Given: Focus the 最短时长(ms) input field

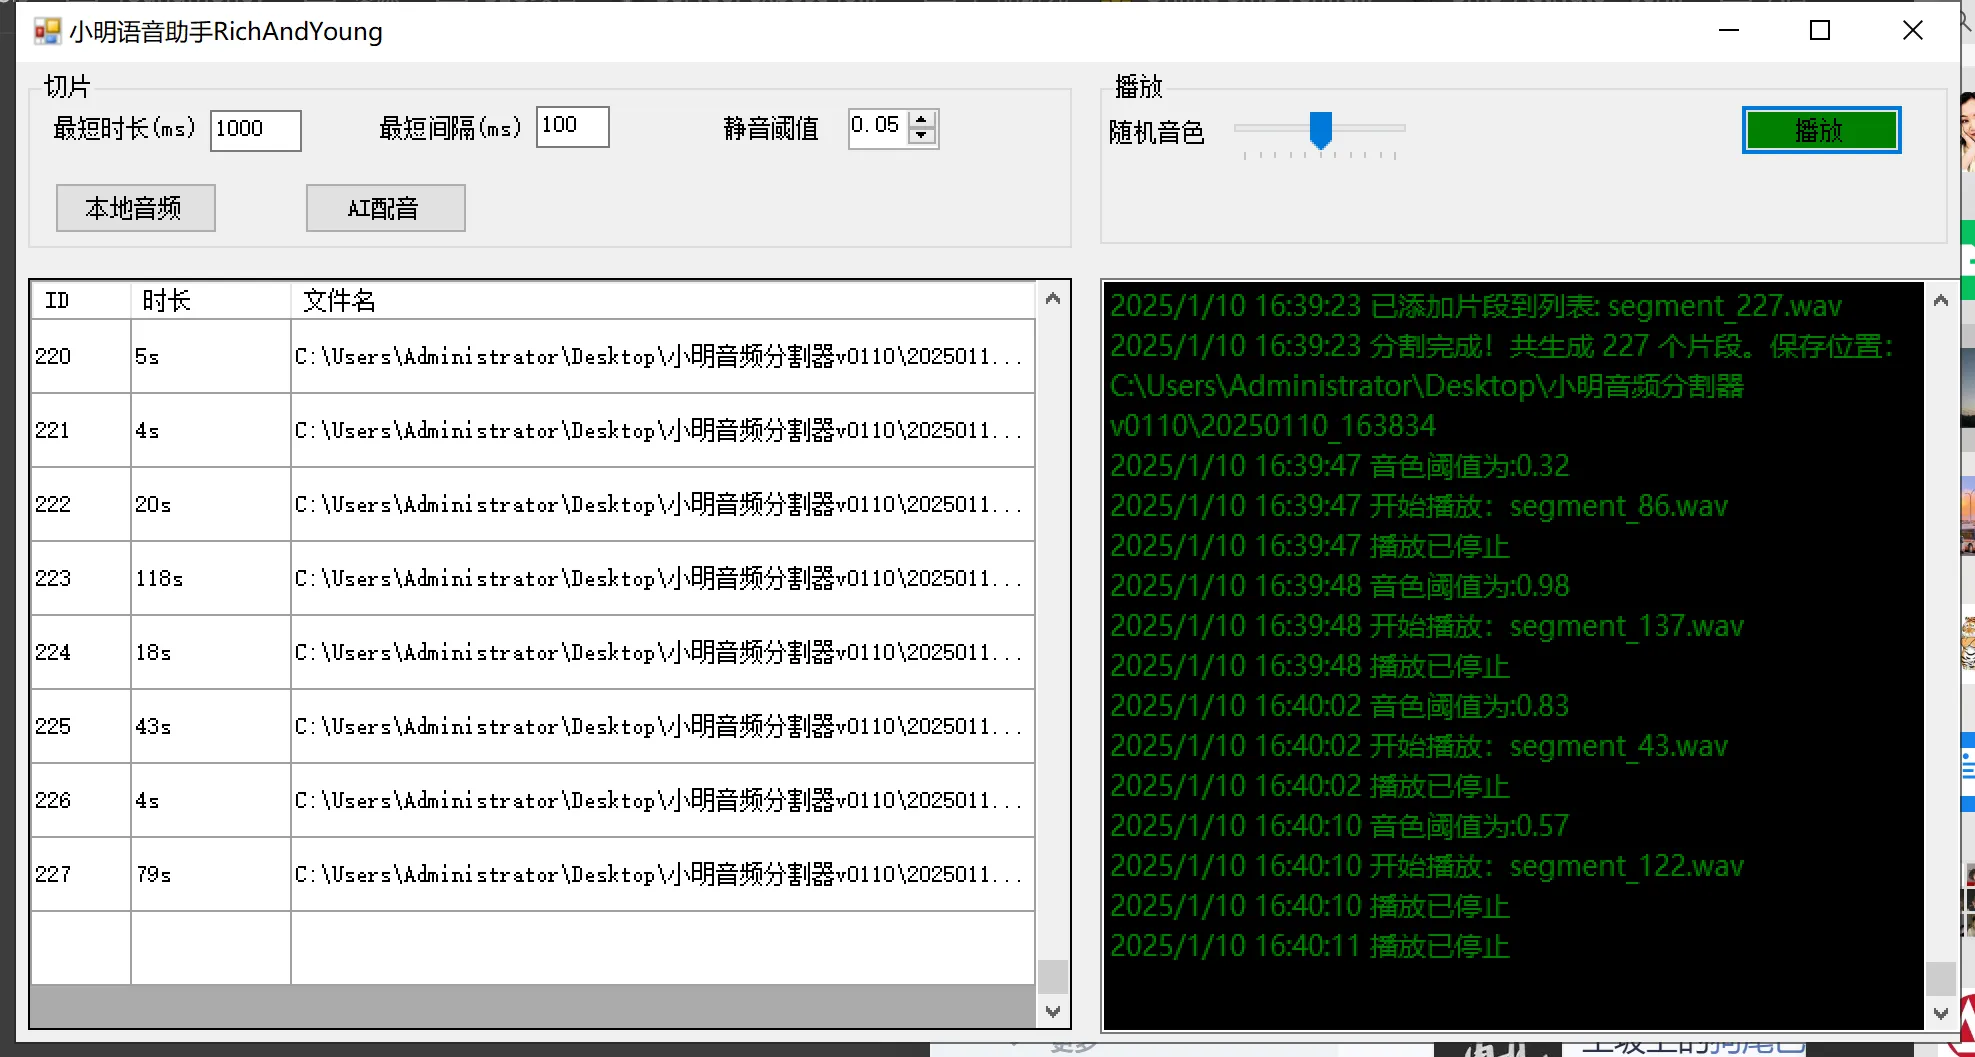Looking at the screenshot, I should [x=255, y=130].
